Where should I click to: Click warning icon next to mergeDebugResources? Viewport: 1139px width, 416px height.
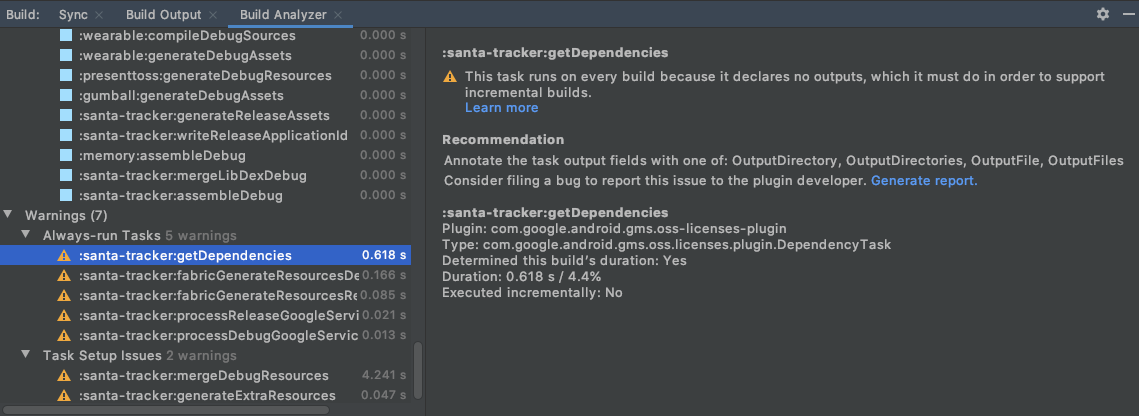tap(64, 376)
